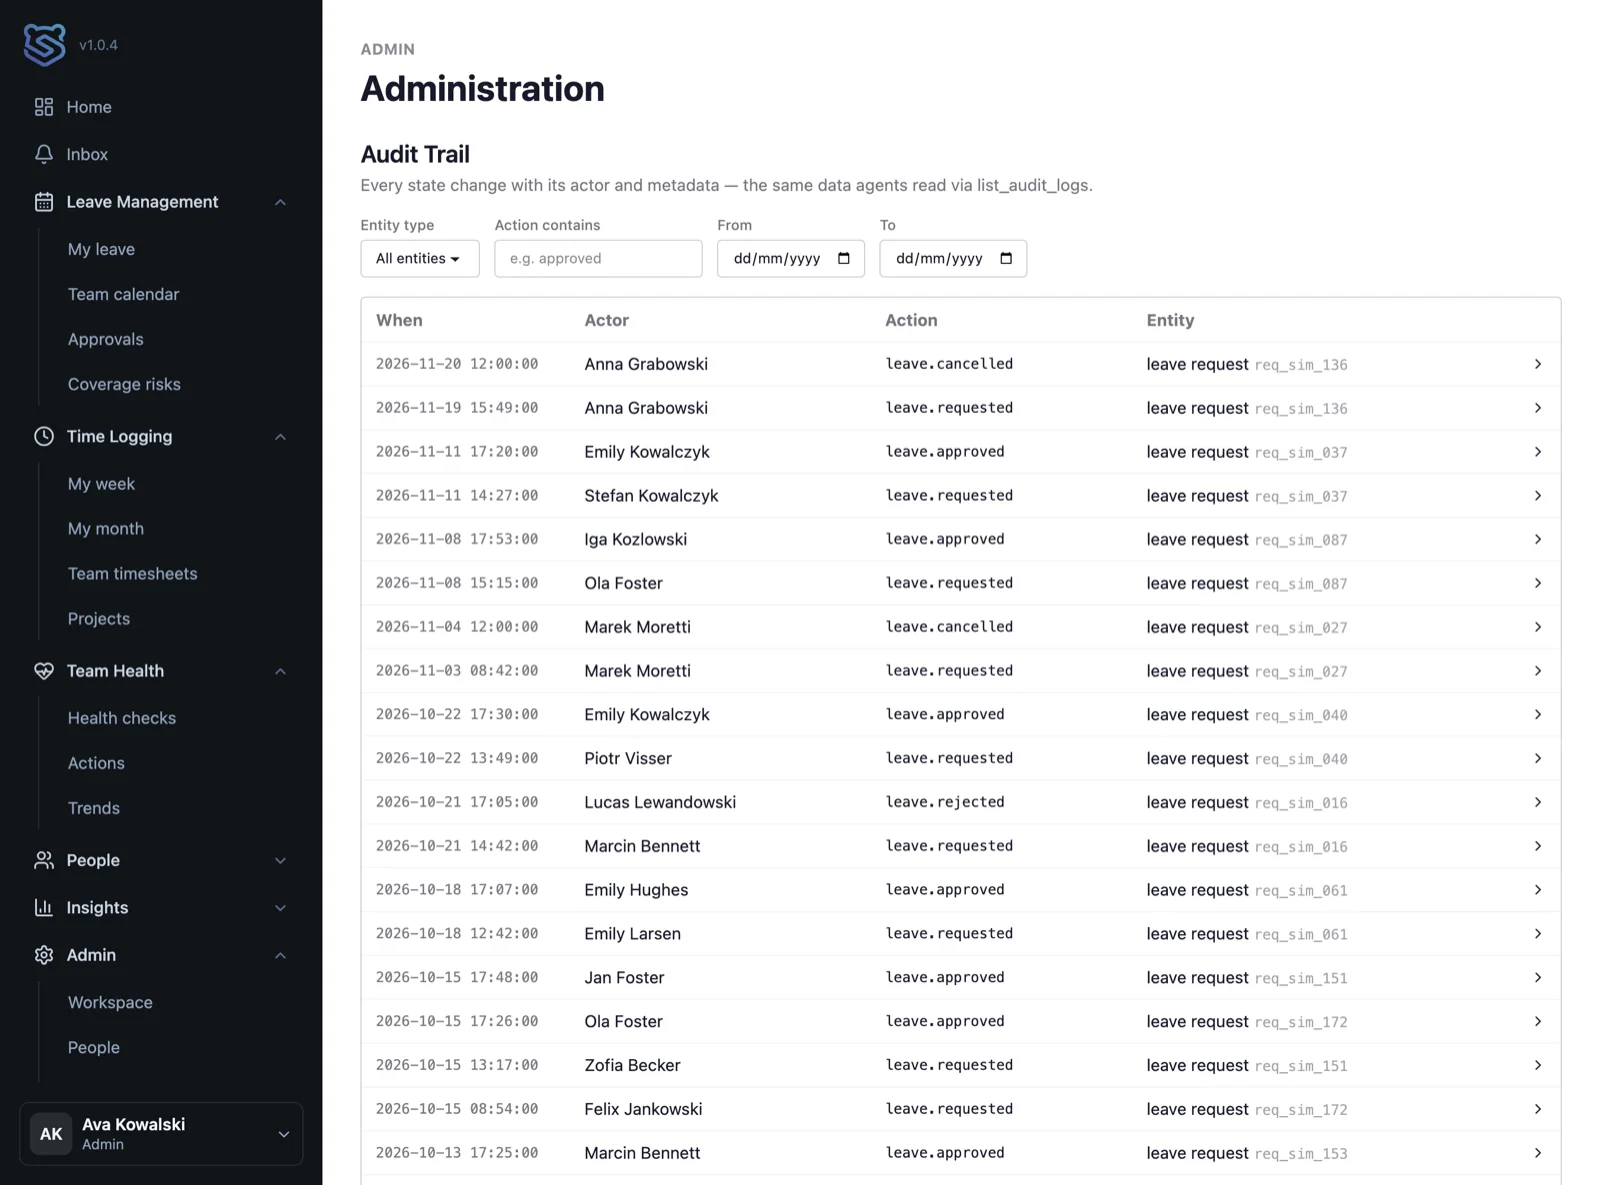Click the app logo icon
Viewport: 1600px width, 1185px height.
point(45,45)
